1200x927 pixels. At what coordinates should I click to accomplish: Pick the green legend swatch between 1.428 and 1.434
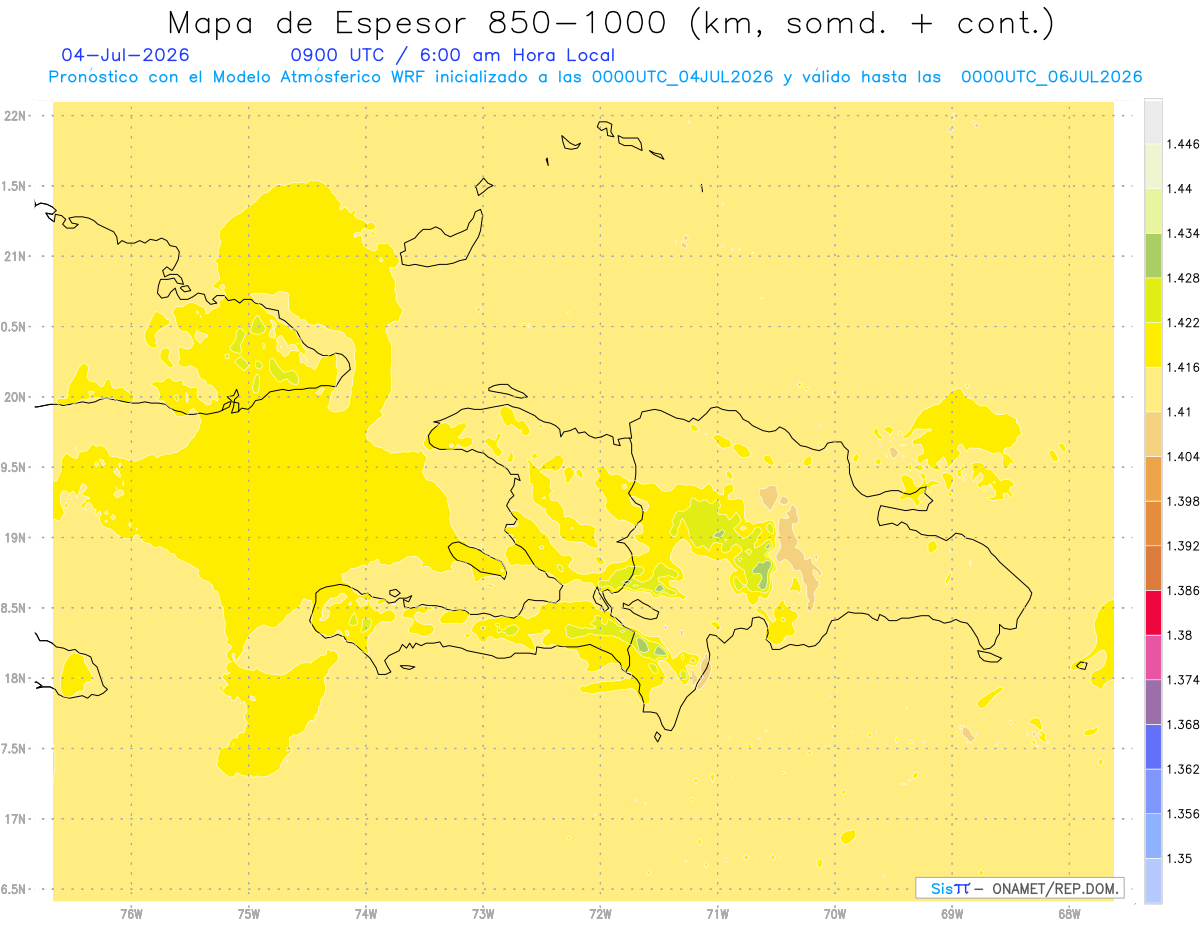tap(1153, 255)
